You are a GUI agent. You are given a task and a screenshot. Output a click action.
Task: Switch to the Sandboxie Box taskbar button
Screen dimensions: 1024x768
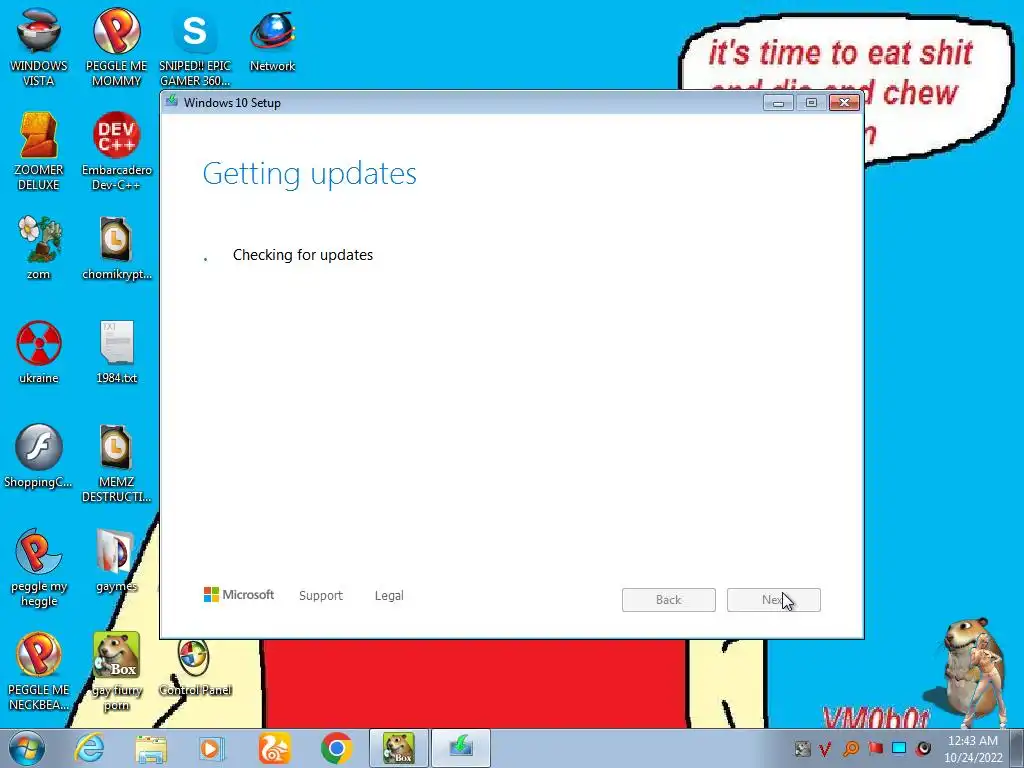398,748
